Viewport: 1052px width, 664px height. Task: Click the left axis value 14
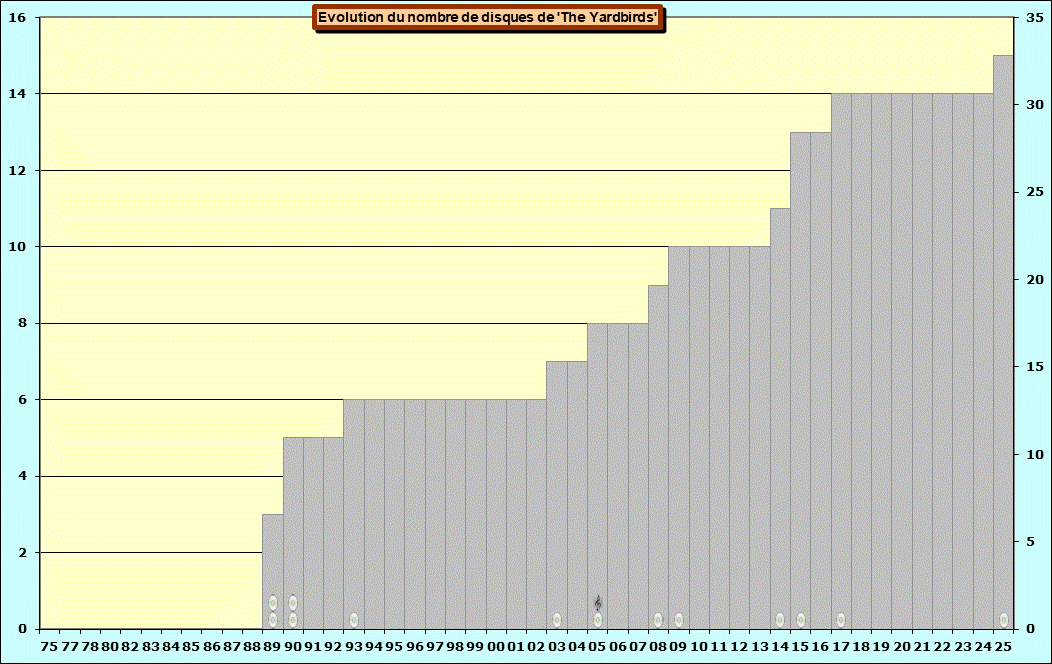(17, 94)
